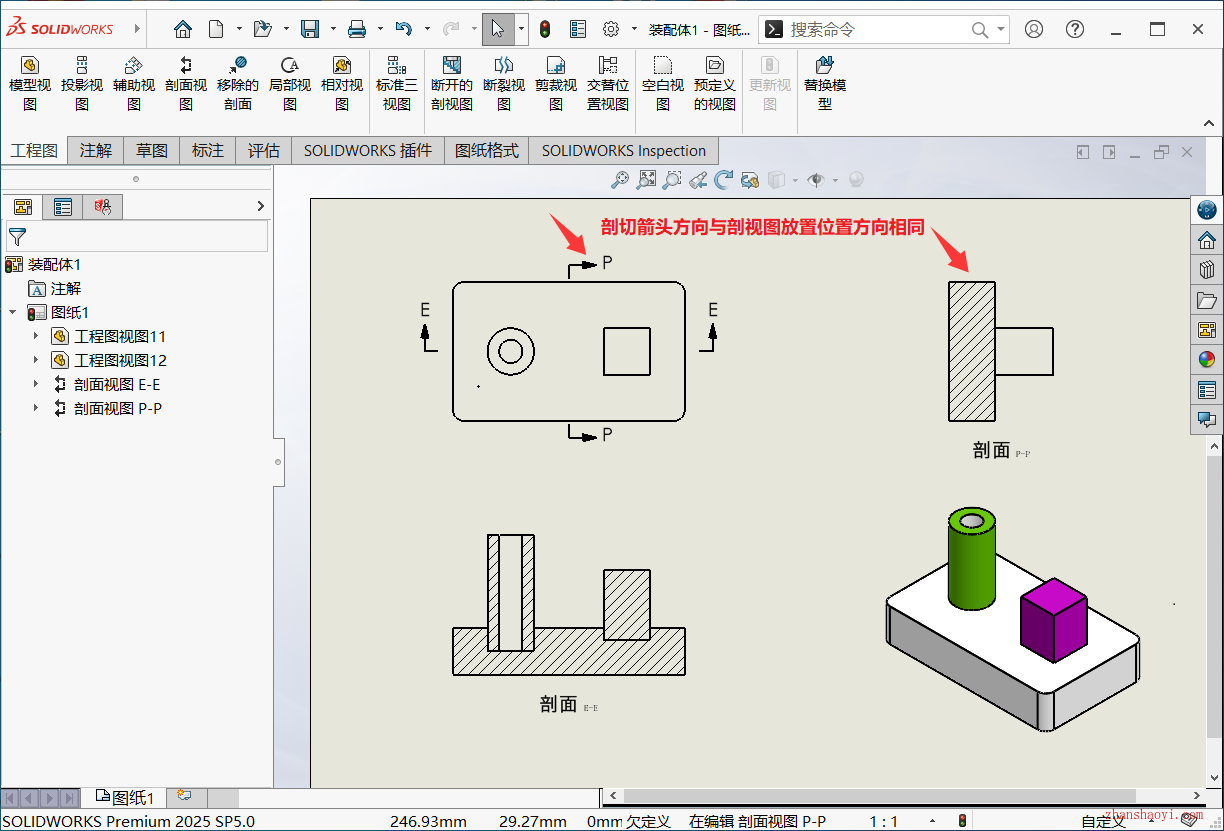
Task: Click the Save icon in title bar
Action: click(311, 29)
